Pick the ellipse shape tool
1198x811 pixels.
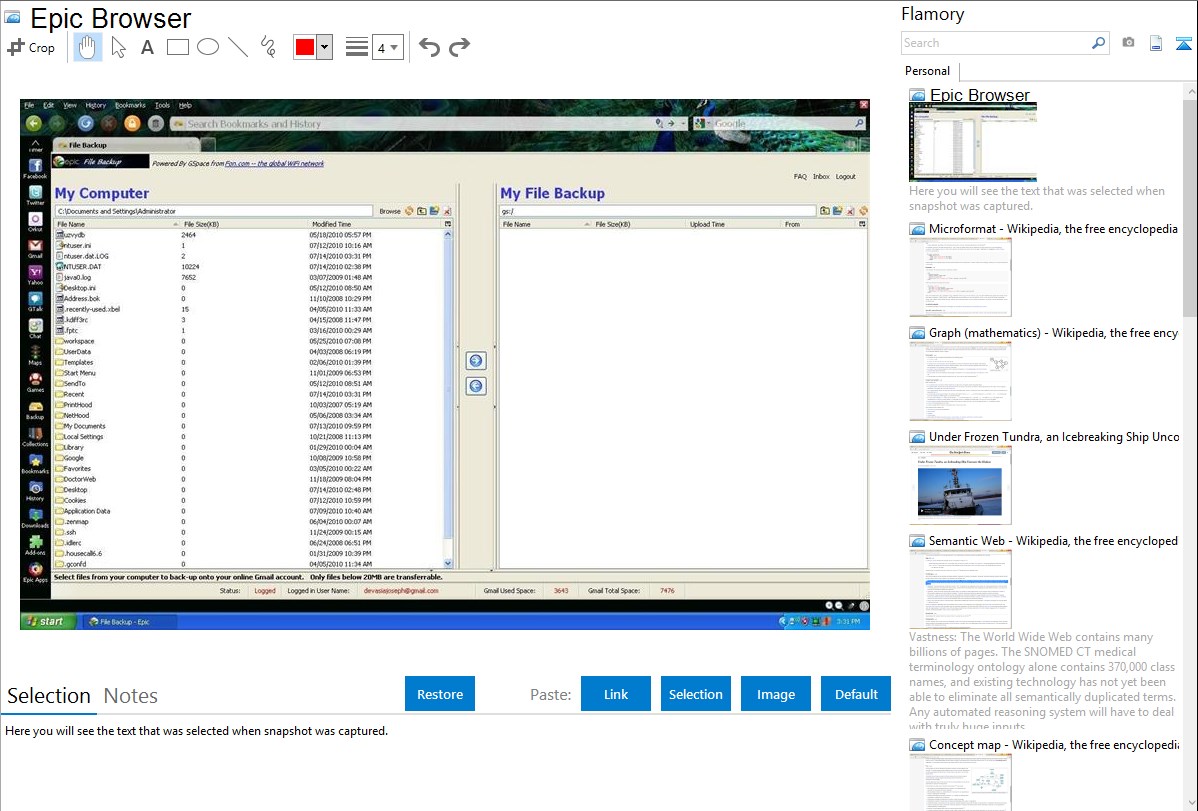click(x=208, y=47)
